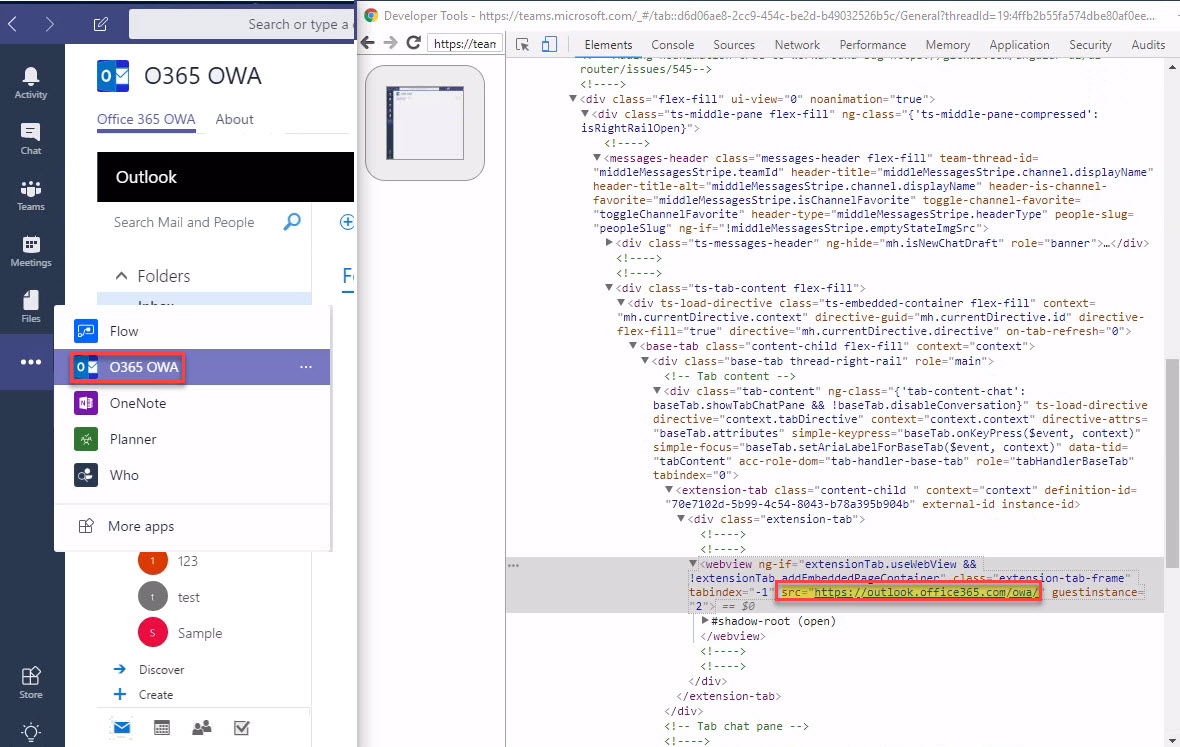The height and width of the screenshot is (747, 1180).
Task: Reload page via DevTools refresh icon
Action: tap(413, 43)
